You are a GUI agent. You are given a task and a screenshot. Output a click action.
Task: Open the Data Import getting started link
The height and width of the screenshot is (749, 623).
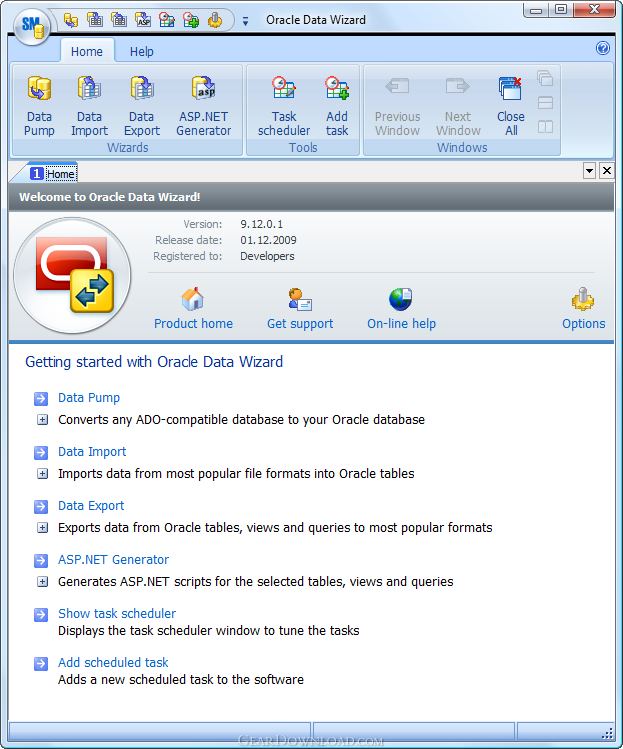92,452
